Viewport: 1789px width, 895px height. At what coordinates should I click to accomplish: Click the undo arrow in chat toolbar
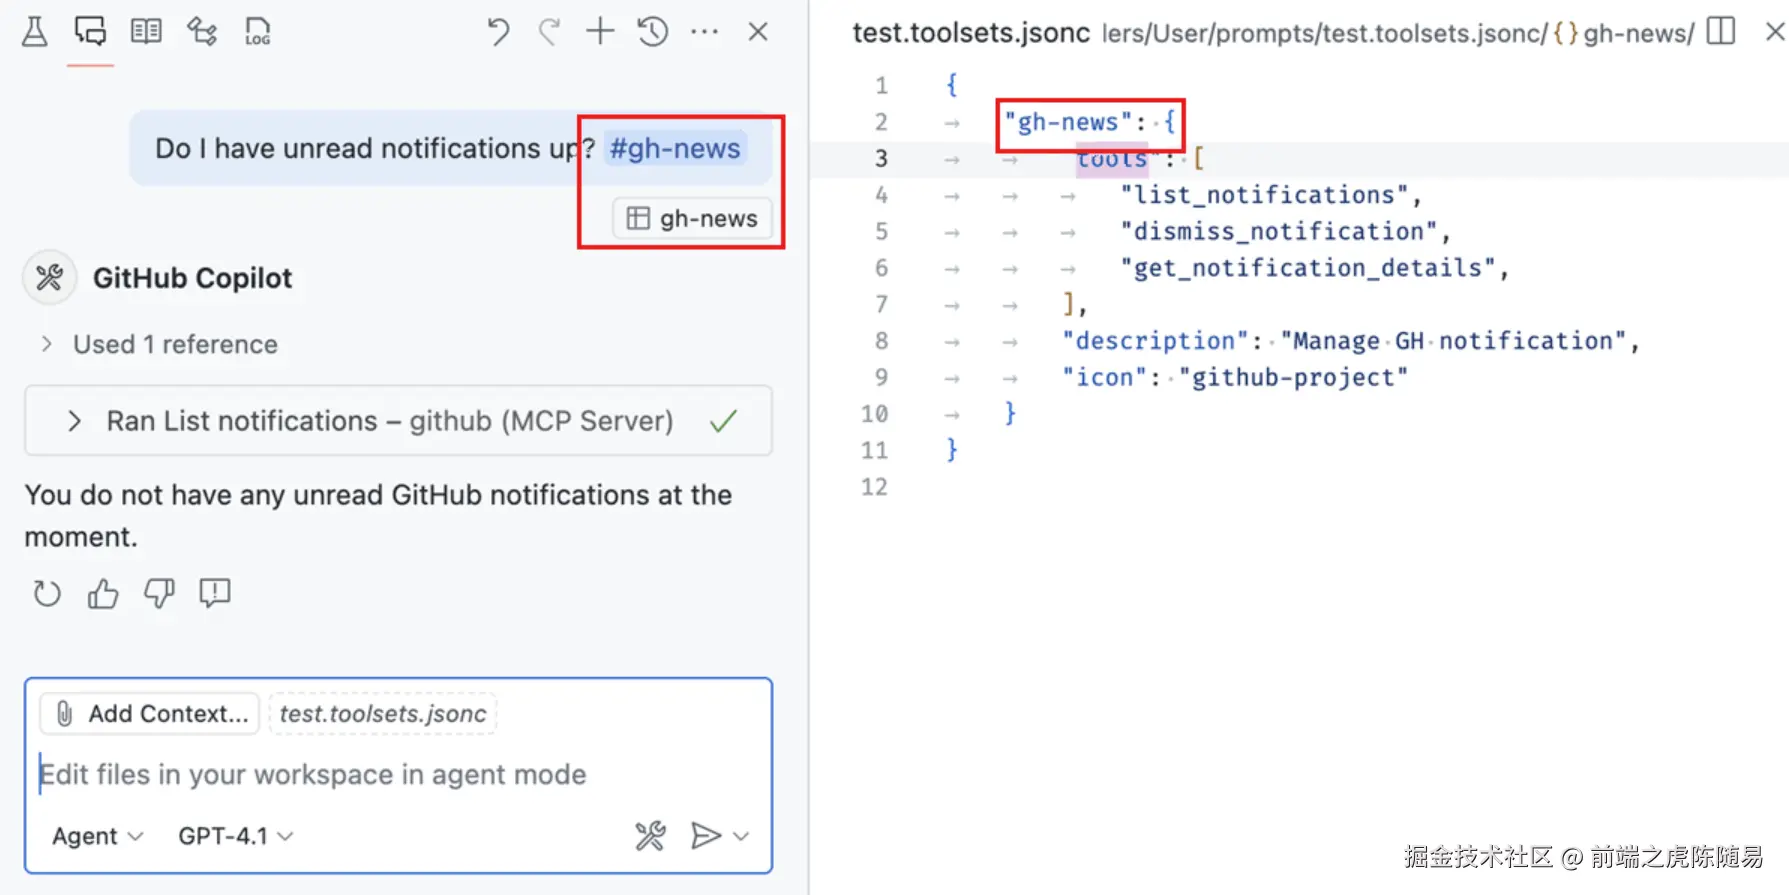(x=497, y=32)
